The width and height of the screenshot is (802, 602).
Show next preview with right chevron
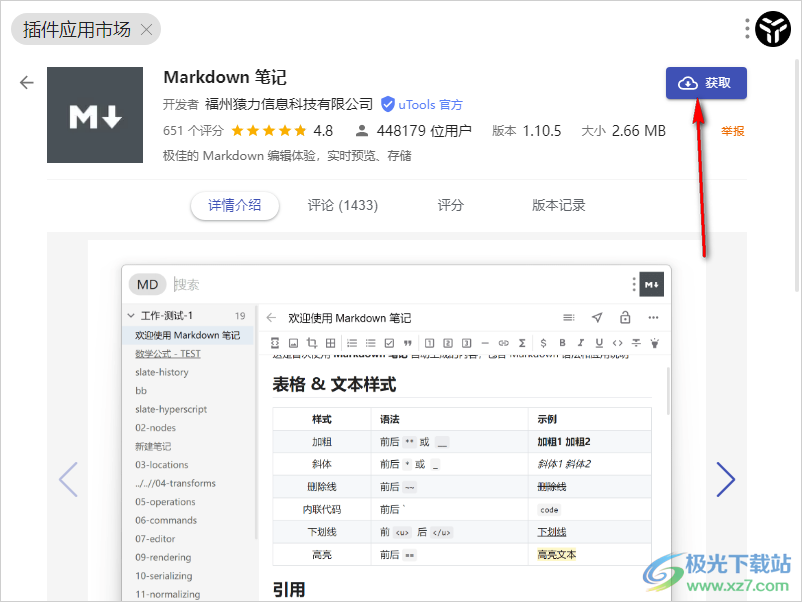(725, 479)
